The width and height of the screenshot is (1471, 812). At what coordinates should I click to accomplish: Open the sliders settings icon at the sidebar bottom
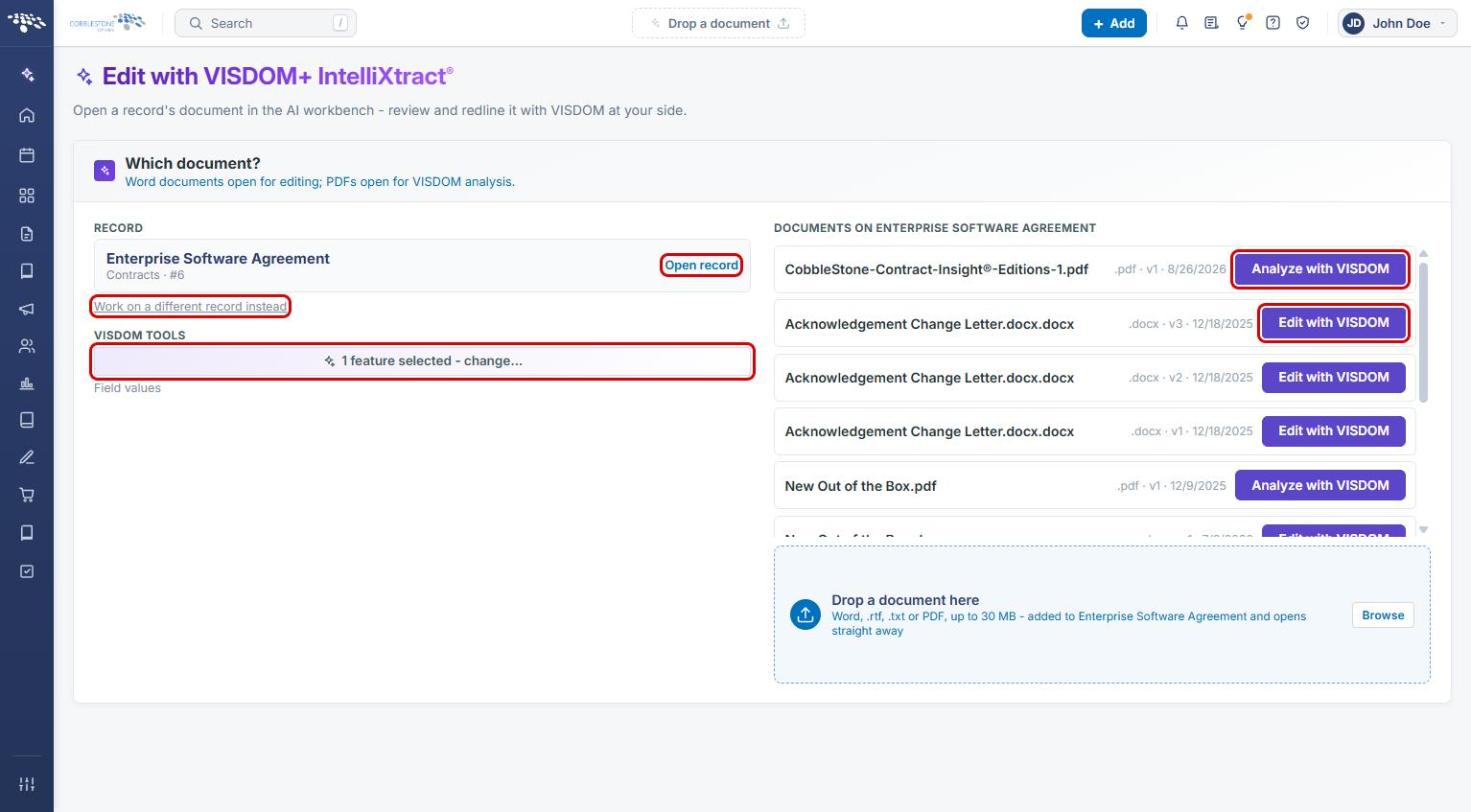(27, 784)
